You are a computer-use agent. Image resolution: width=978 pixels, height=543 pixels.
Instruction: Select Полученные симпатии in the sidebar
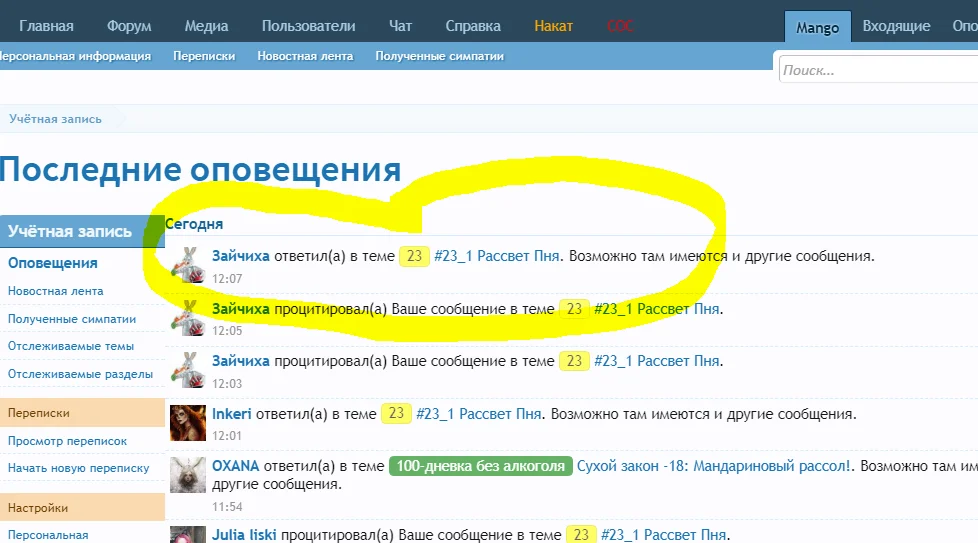[x=72, y=319]
